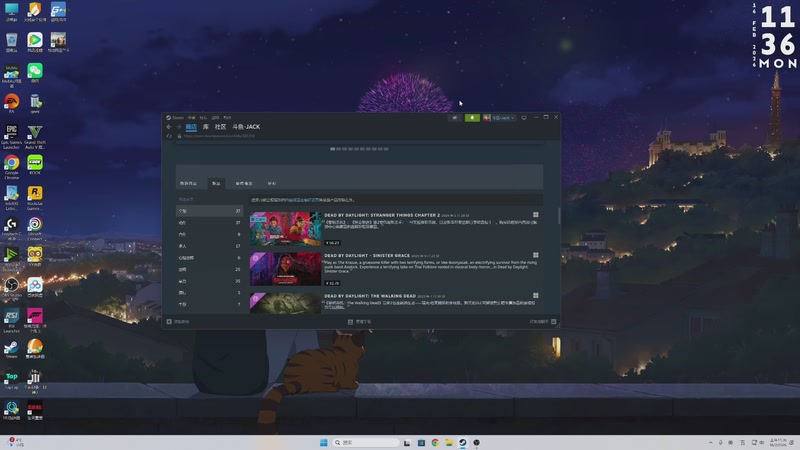The height and width of the screenshot is (450, 800).
Task: Go forward in Steam navigation
Action: tap(179, 127)
